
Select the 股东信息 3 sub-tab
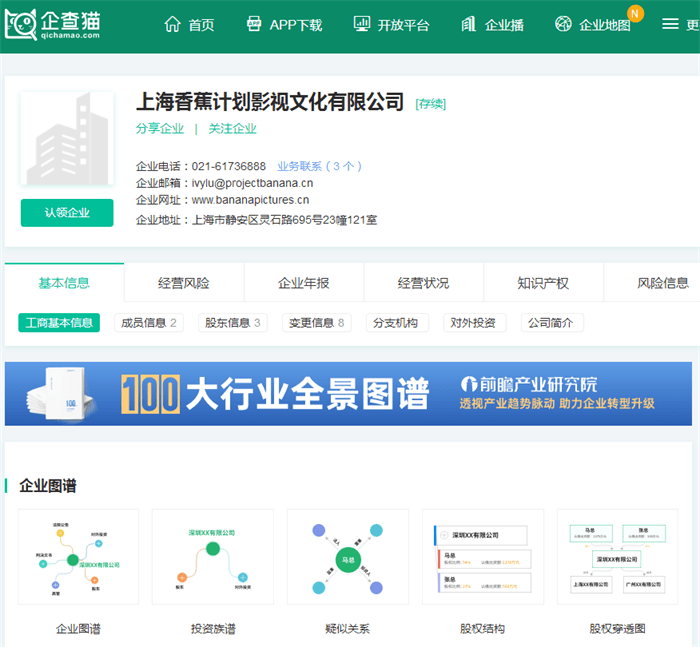(x=233, y=322)
